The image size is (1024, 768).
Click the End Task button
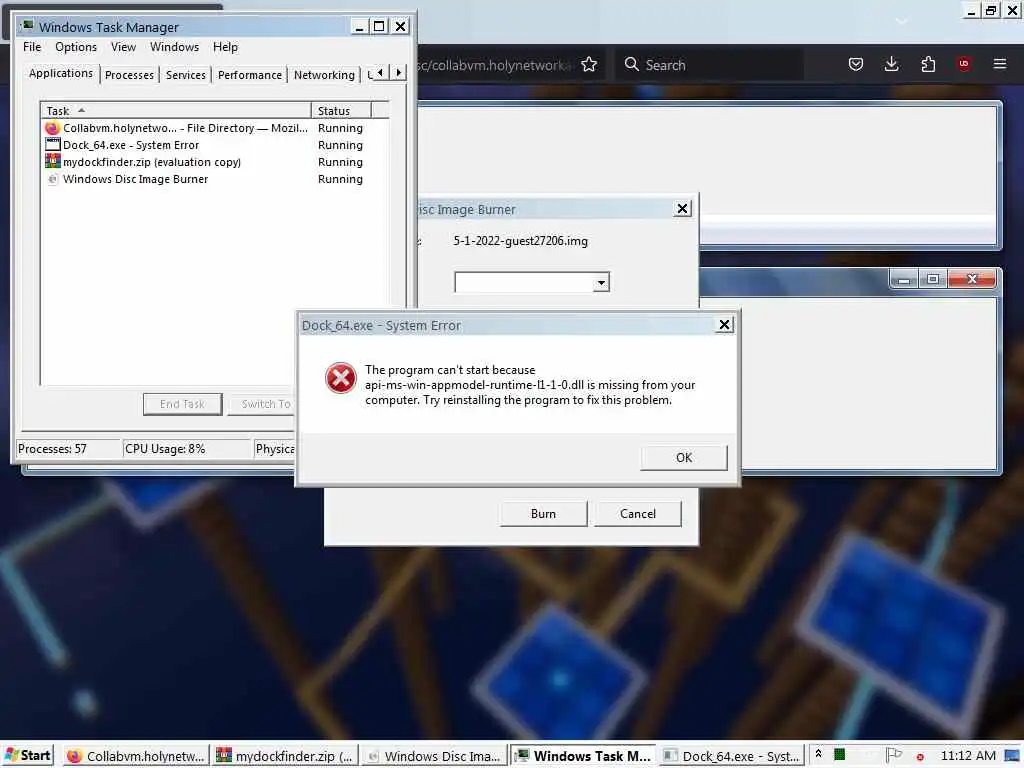point(182,404)
